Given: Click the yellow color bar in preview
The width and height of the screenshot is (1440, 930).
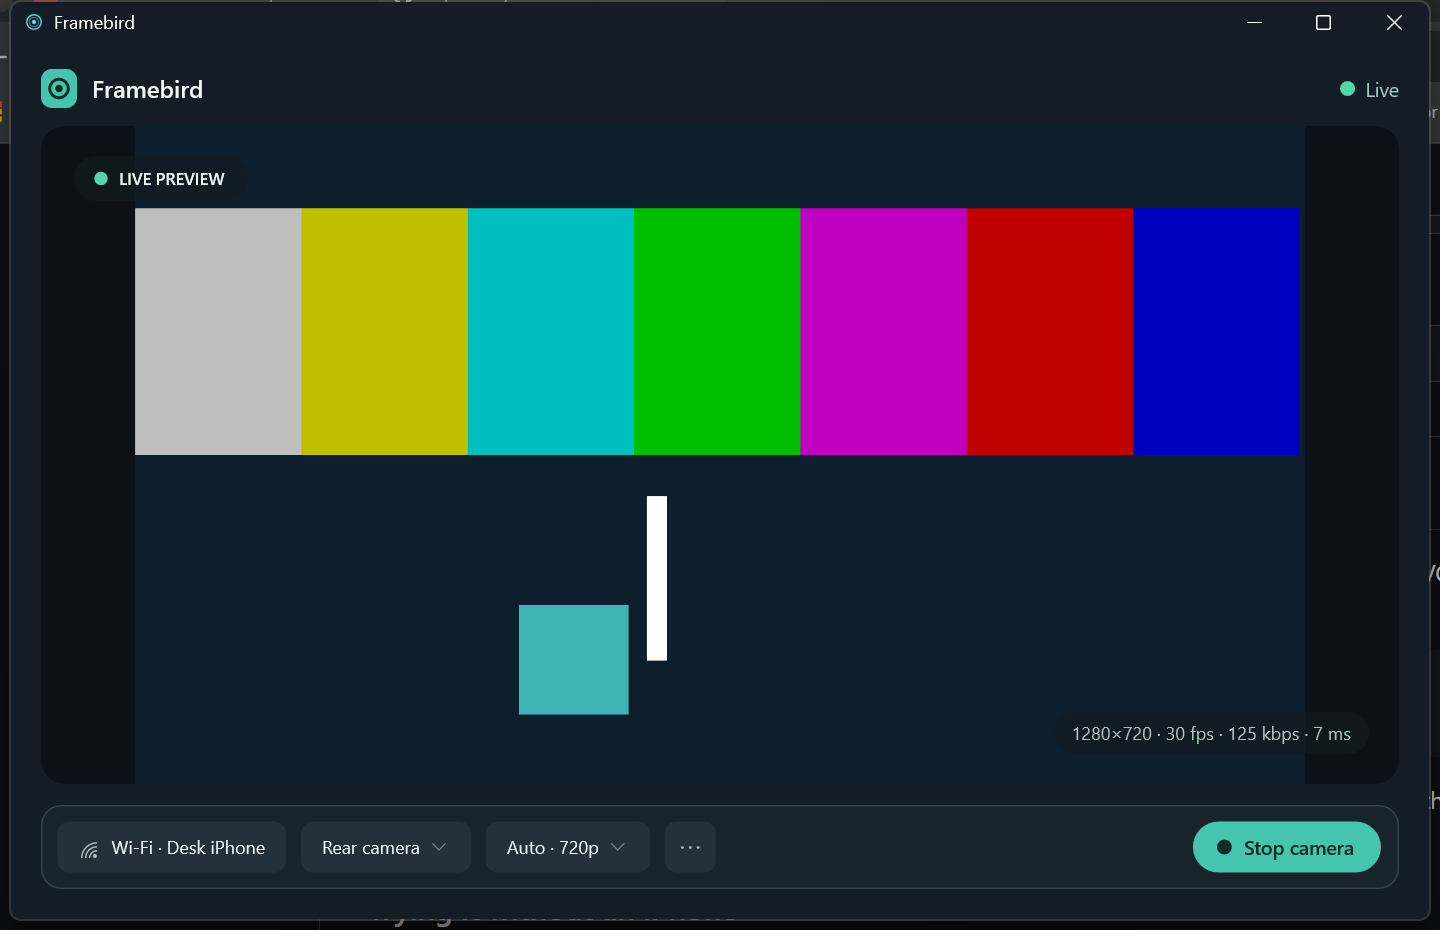Looking at the screenshot, I should point(385,331).
